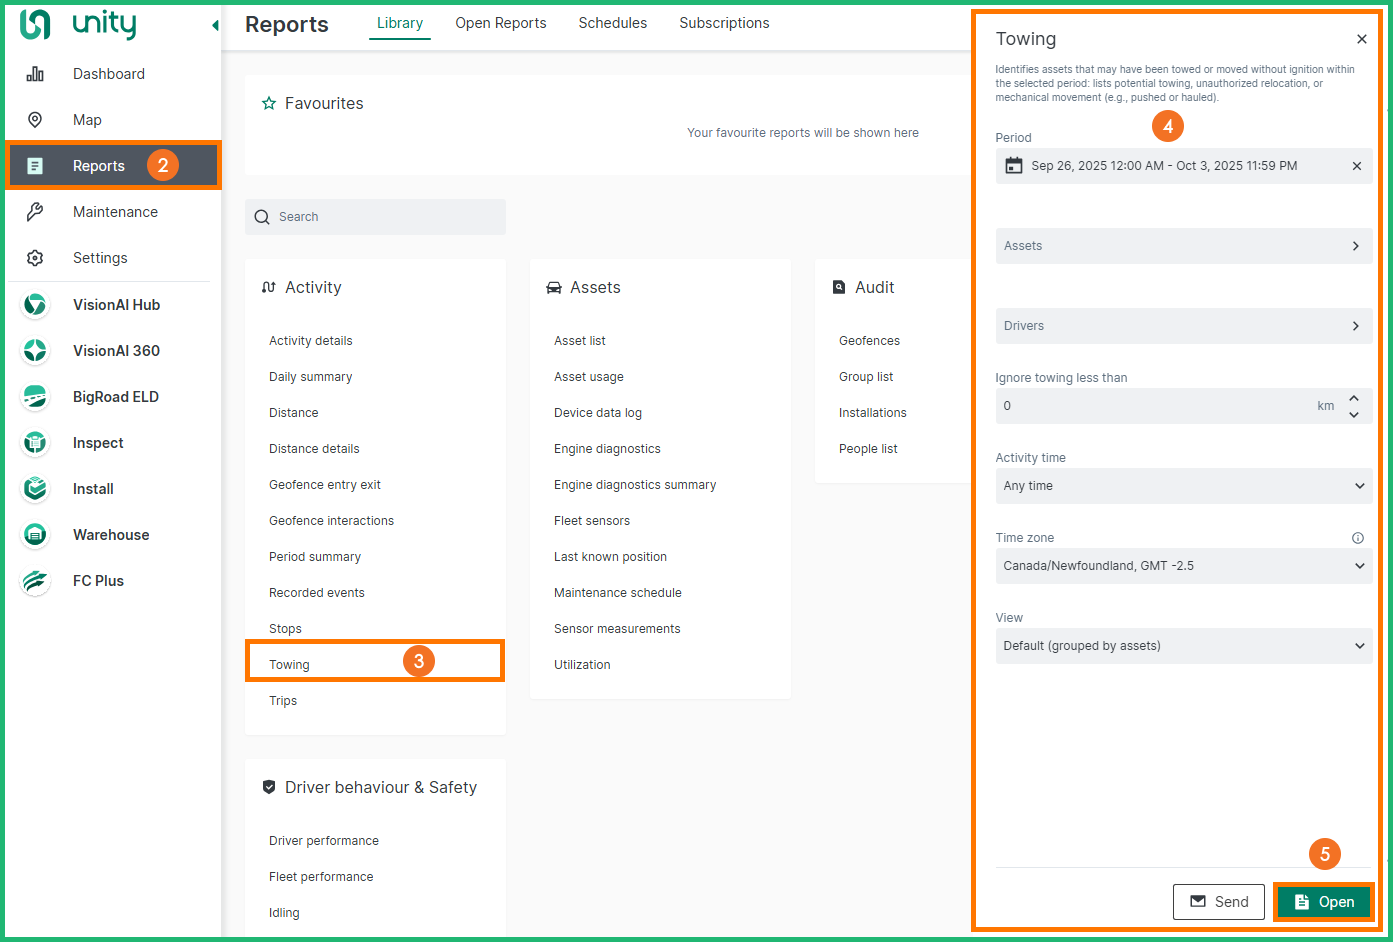Switch to the Schedules tab
1393x942 pixels.
612,23
